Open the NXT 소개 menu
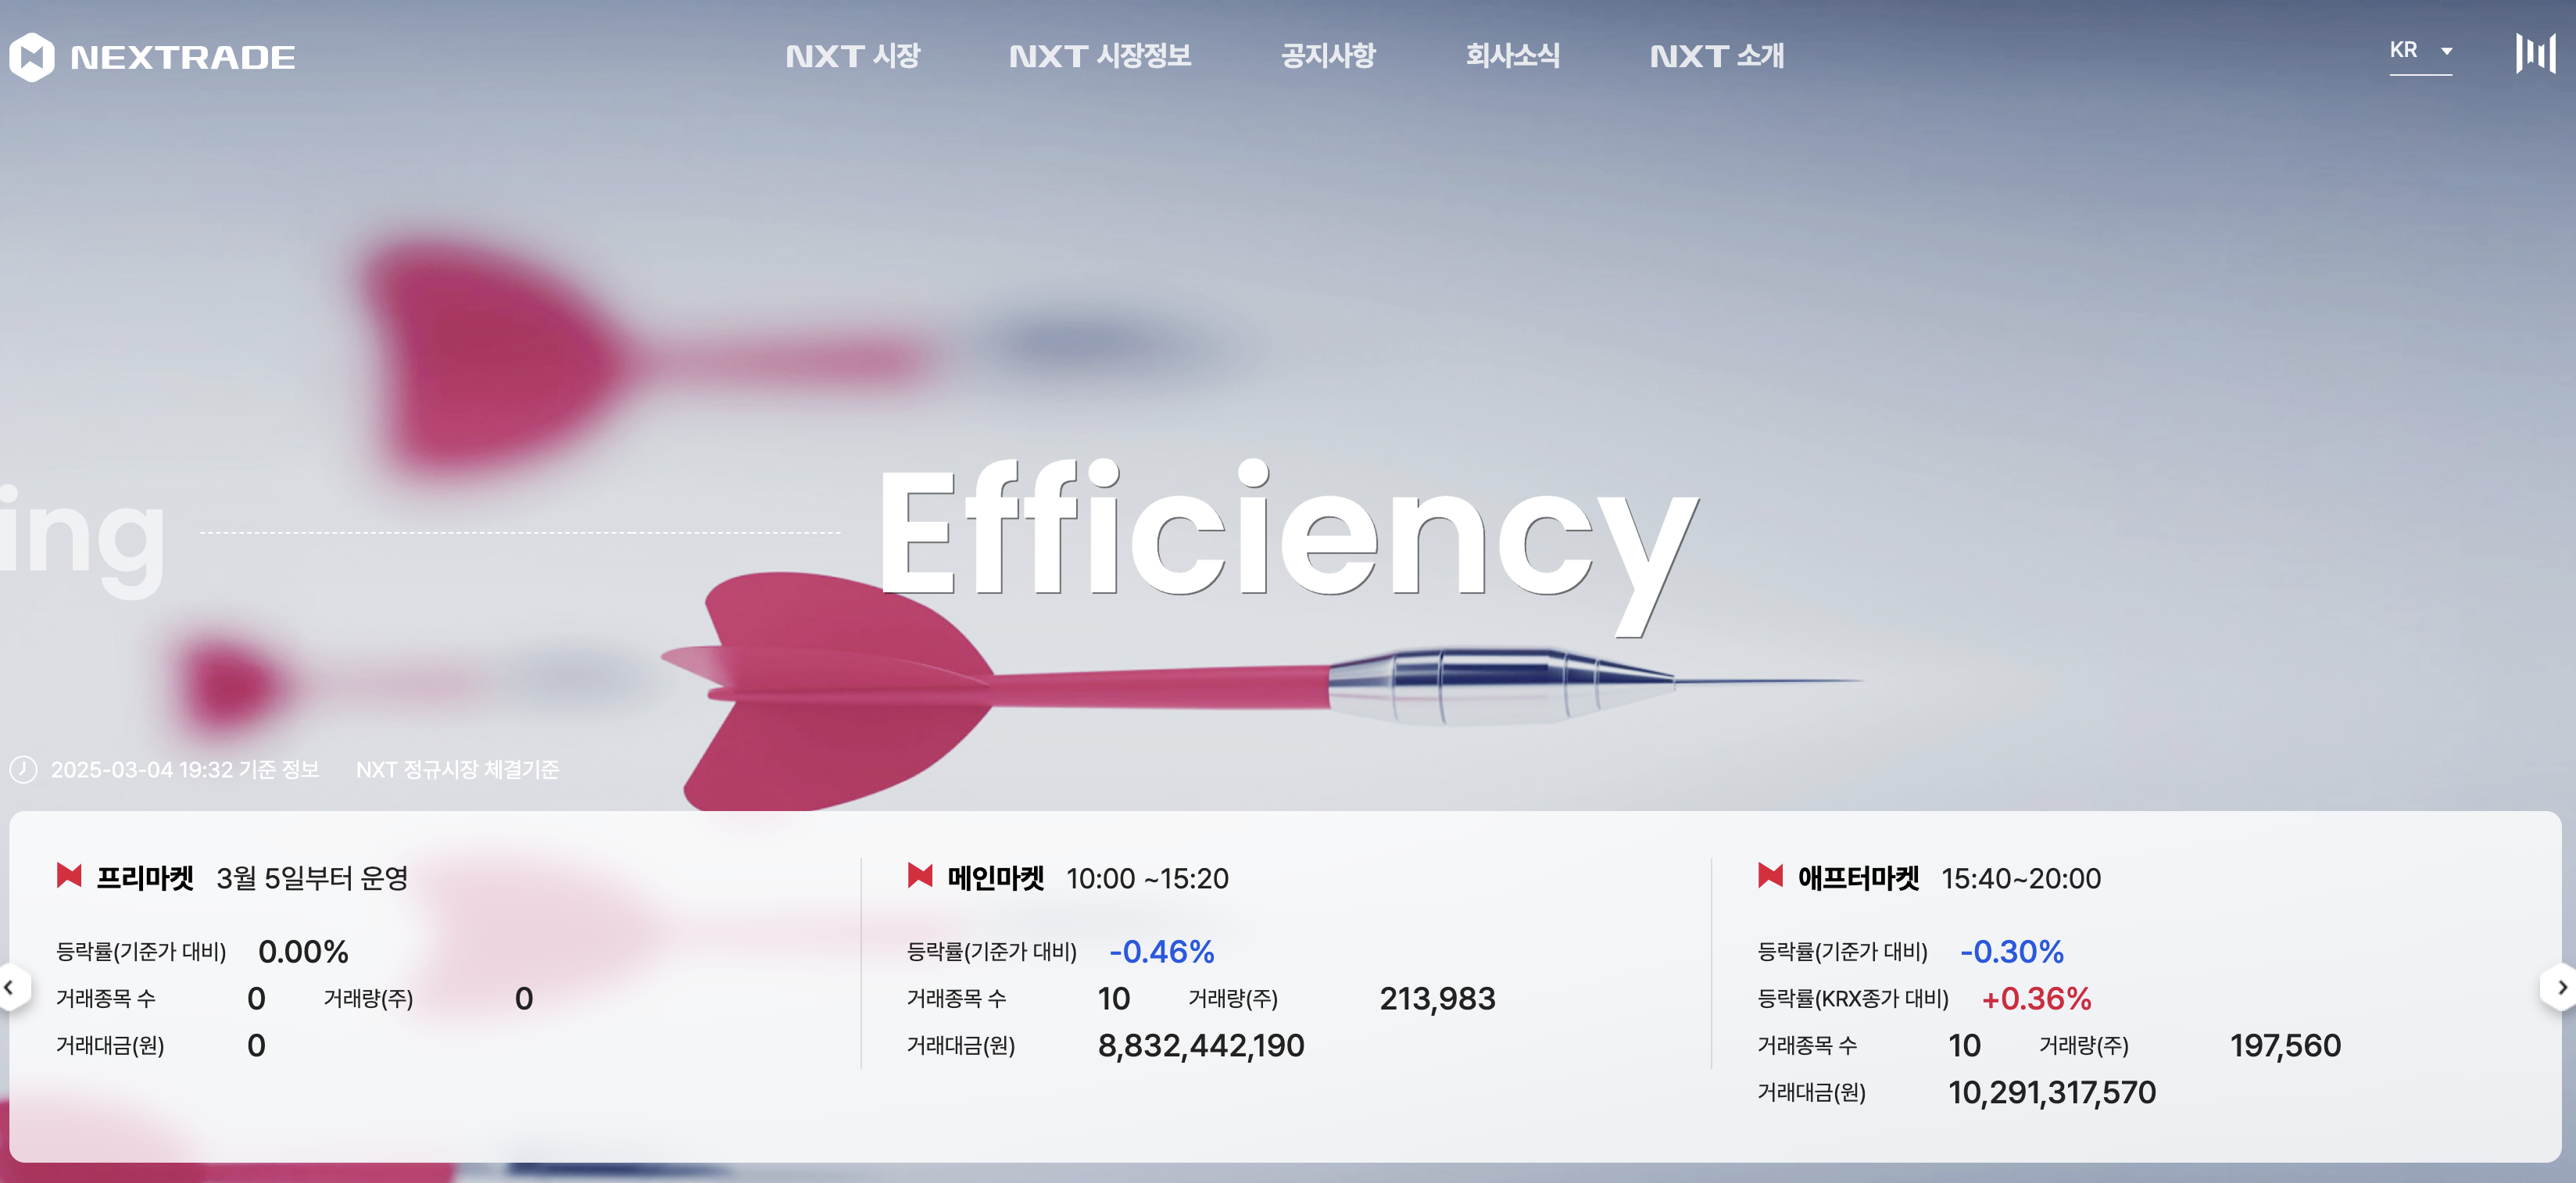Screen dimensions: 2576x1183 tap(1716, 56)
